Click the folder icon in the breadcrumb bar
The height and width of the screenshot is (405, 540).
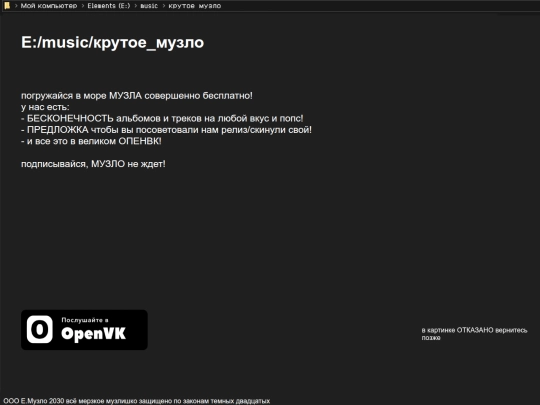point(7,6)
